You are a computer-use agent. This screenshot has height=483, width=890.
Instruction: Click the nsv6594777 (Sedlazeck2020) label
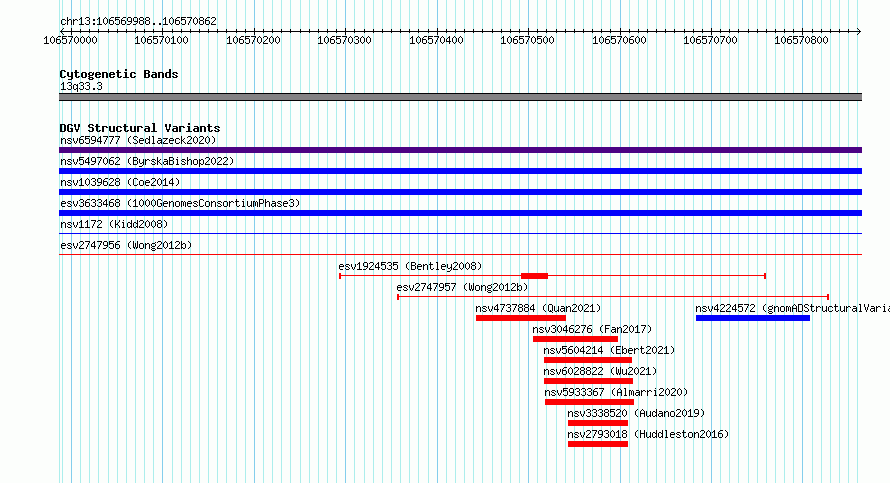point(138,140)
